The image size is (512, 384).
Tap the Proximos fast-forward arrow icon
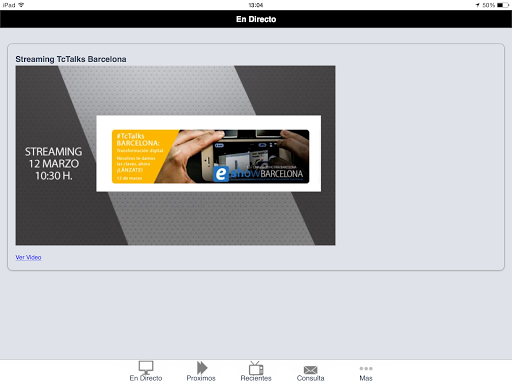pyautogui.click(x=202, y=368)
